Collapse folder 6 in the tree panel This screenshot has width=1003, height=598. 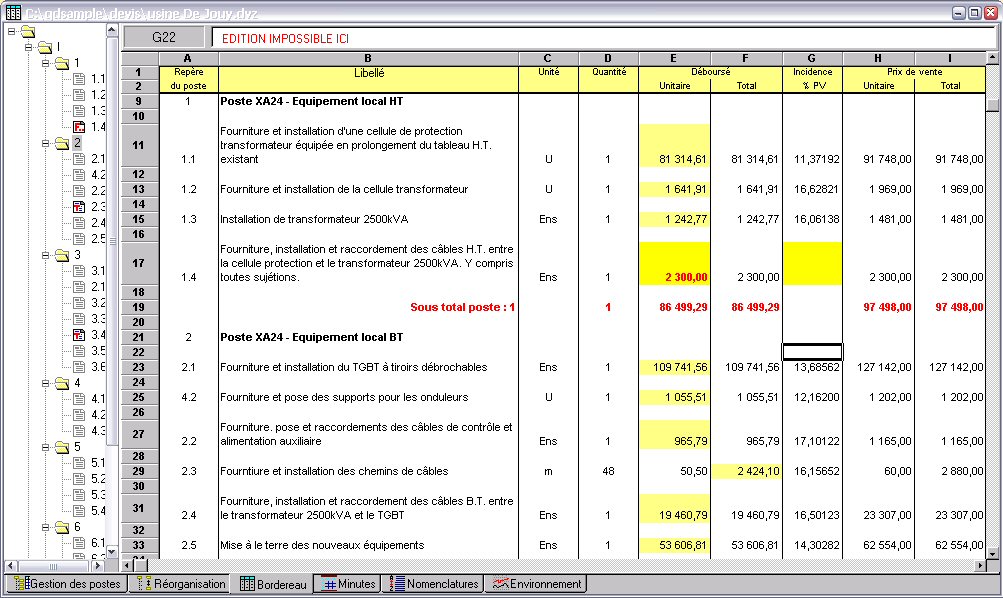point(45,527)
